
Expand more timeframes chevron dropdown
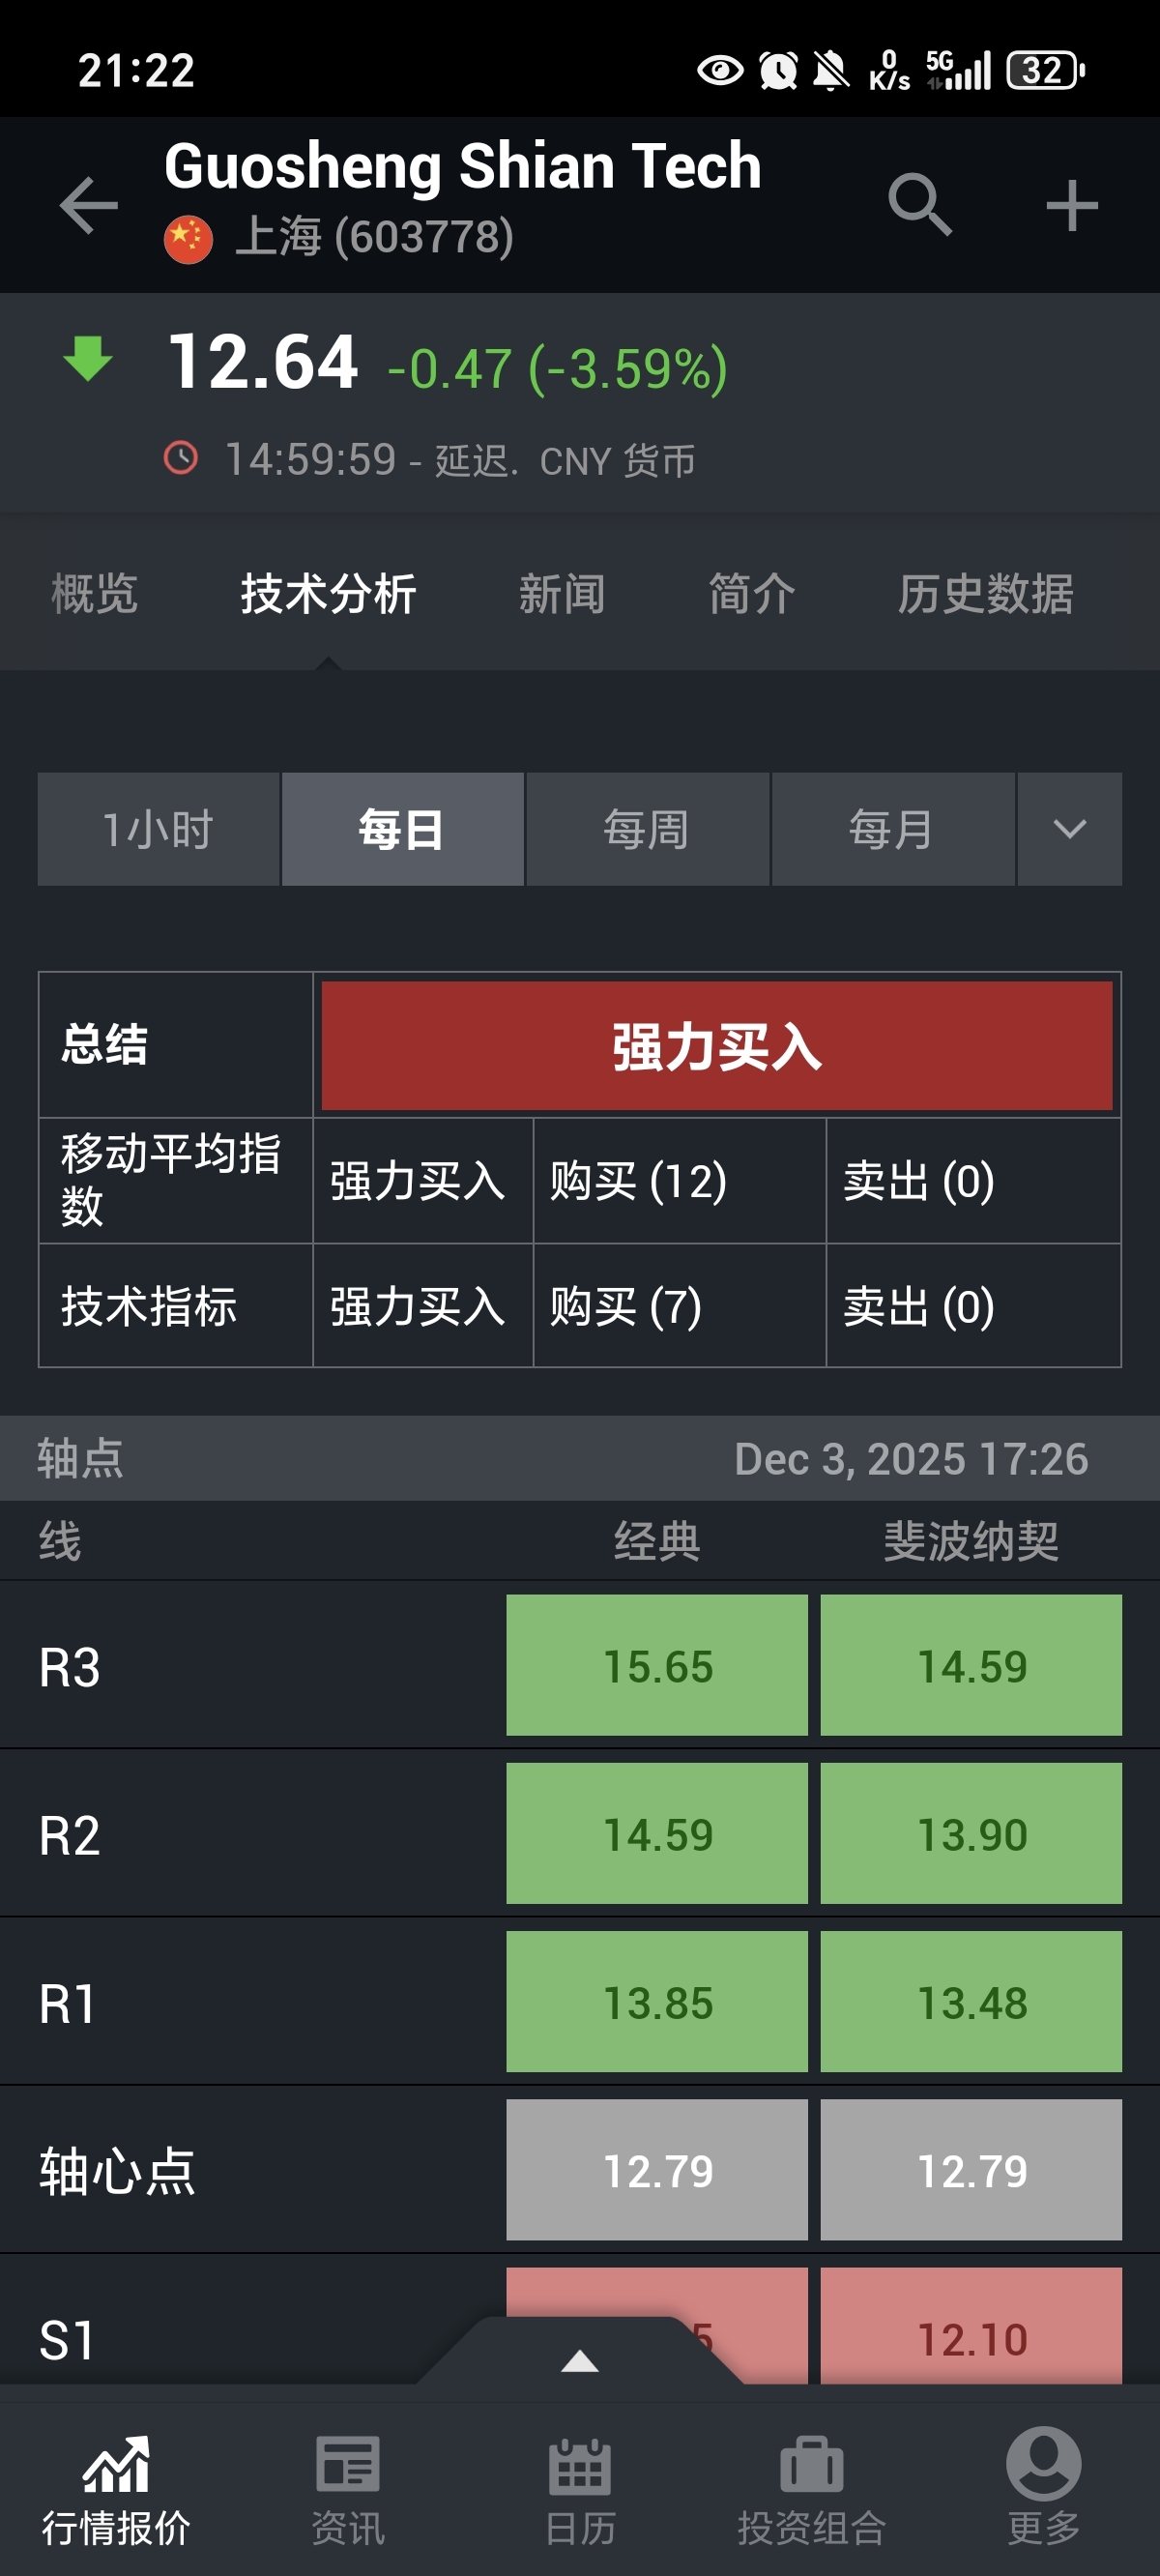click(x=1070, y=829)
